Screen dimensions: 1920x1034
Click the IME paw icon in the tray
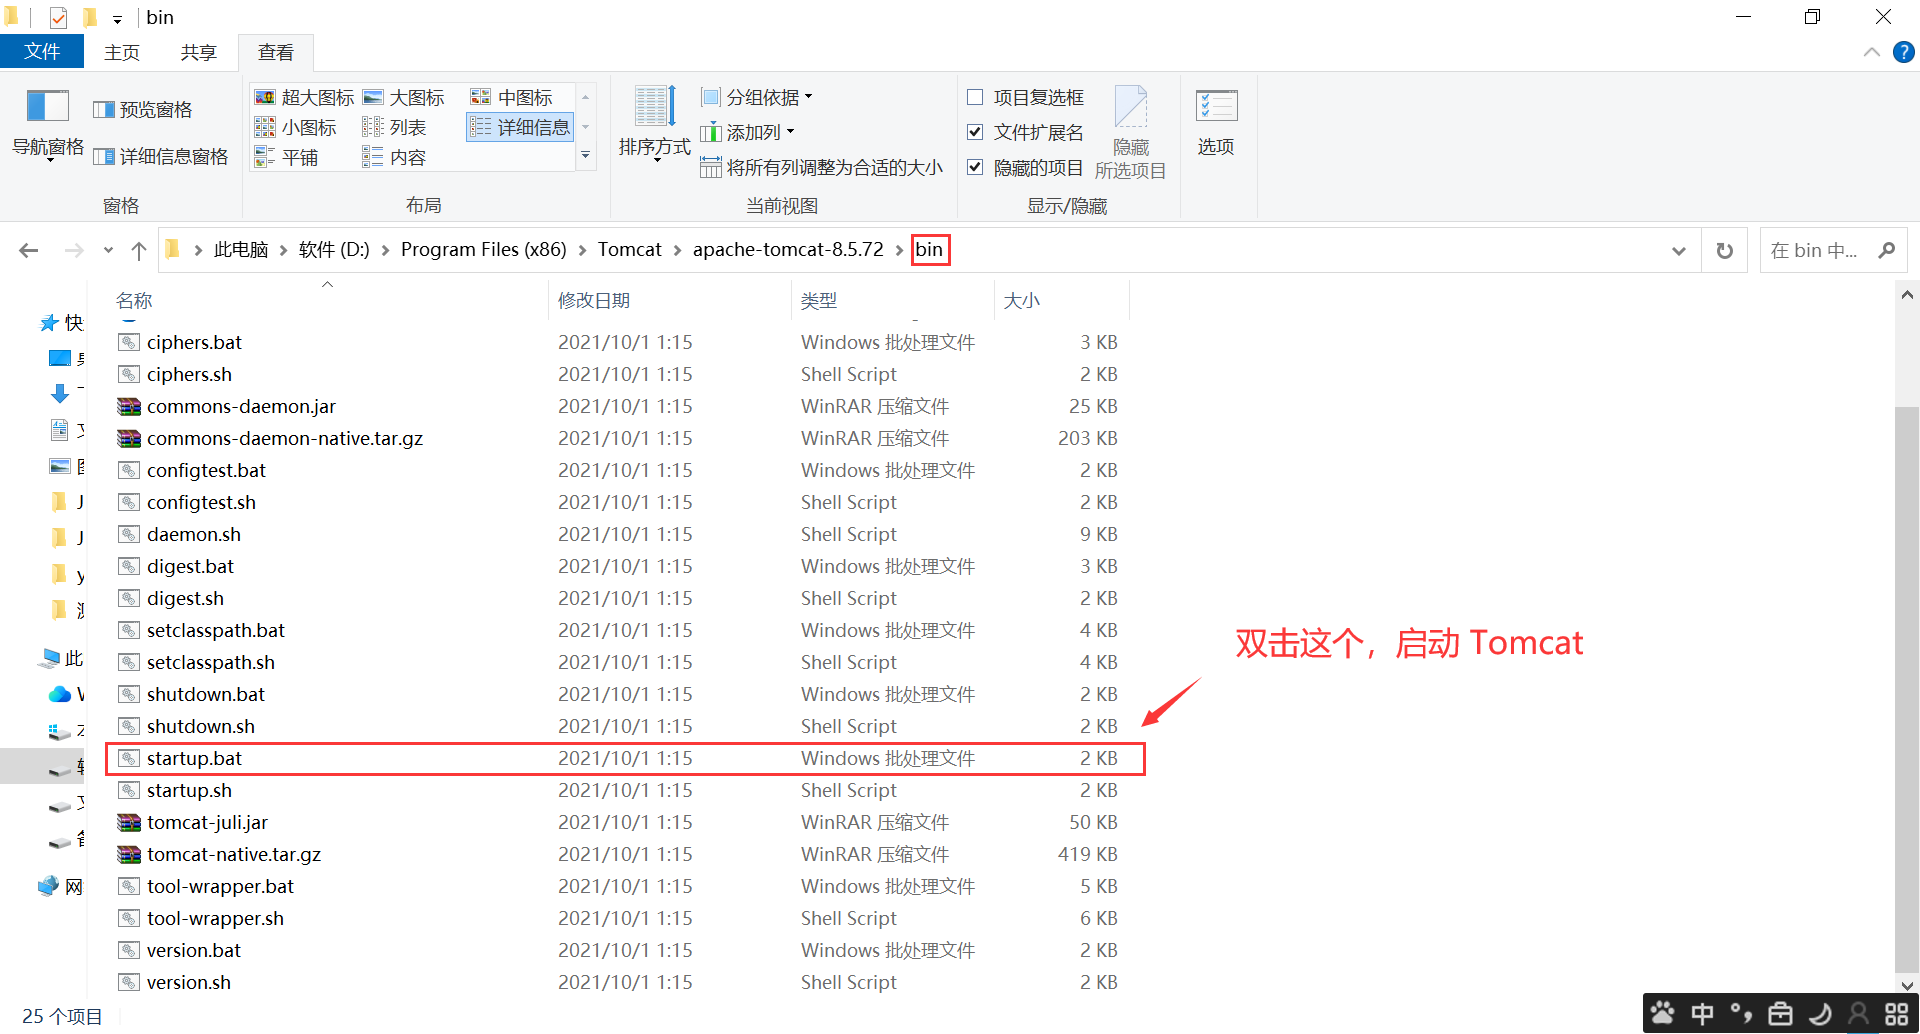[x=1663, y=1014]
